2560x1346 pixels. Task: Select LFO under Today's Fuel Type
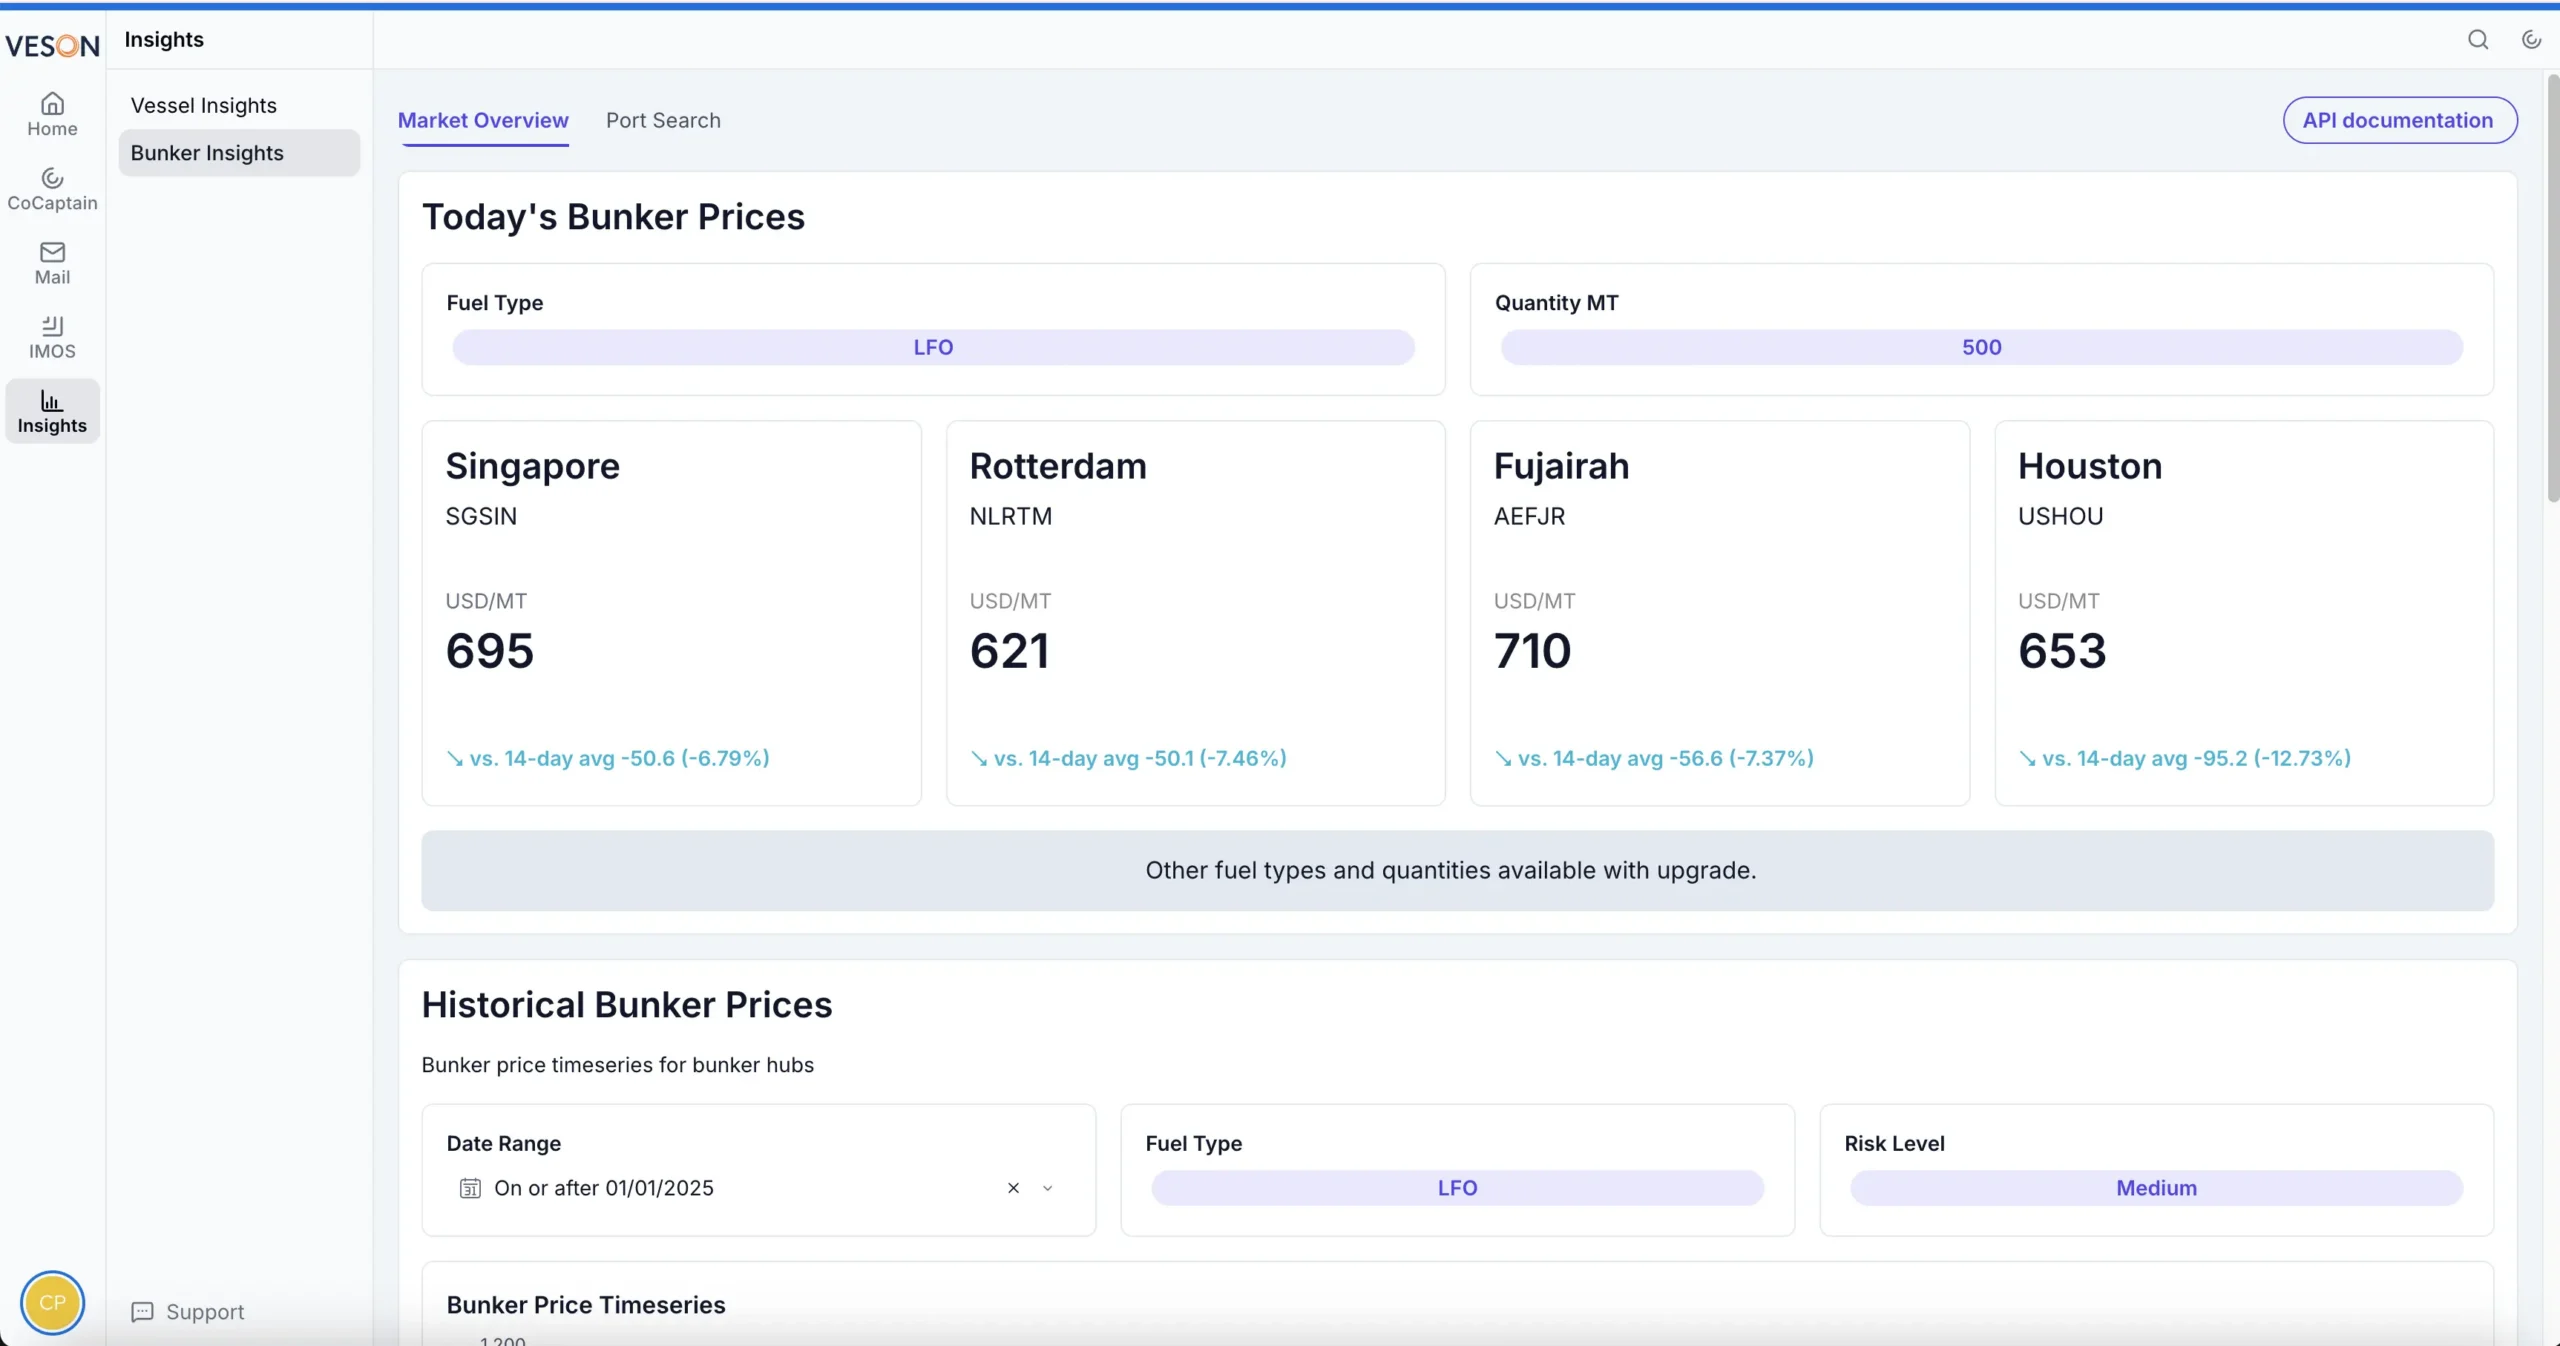(x=933, y=347)
